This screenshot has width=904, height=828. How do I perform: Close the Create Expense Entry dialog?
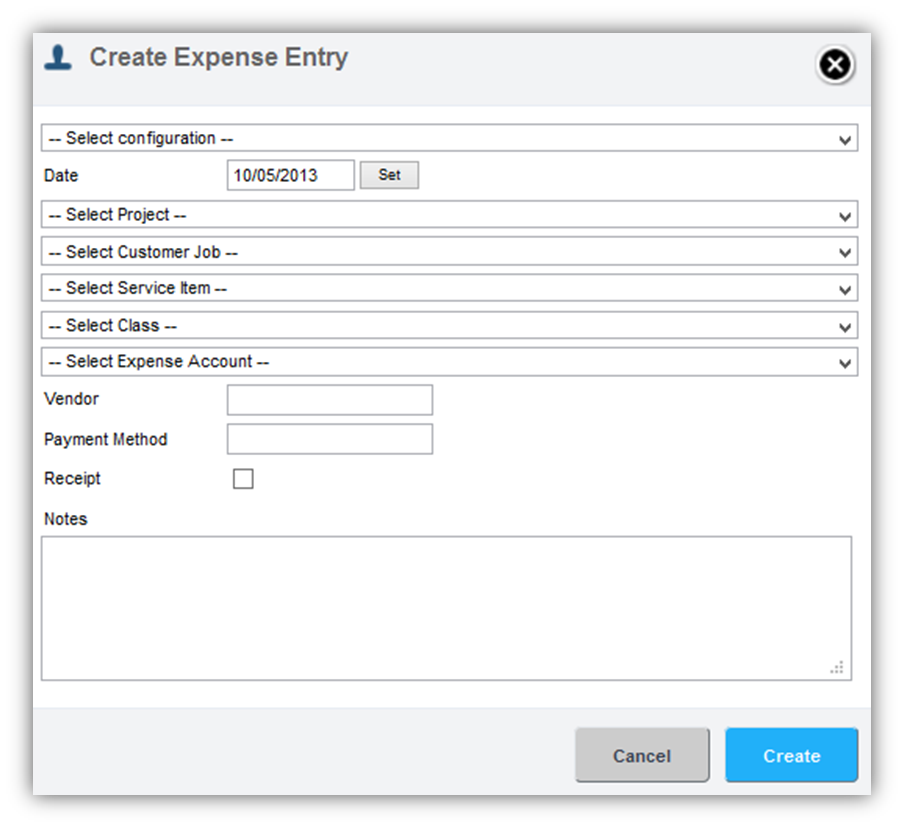(x=834, y=64)
